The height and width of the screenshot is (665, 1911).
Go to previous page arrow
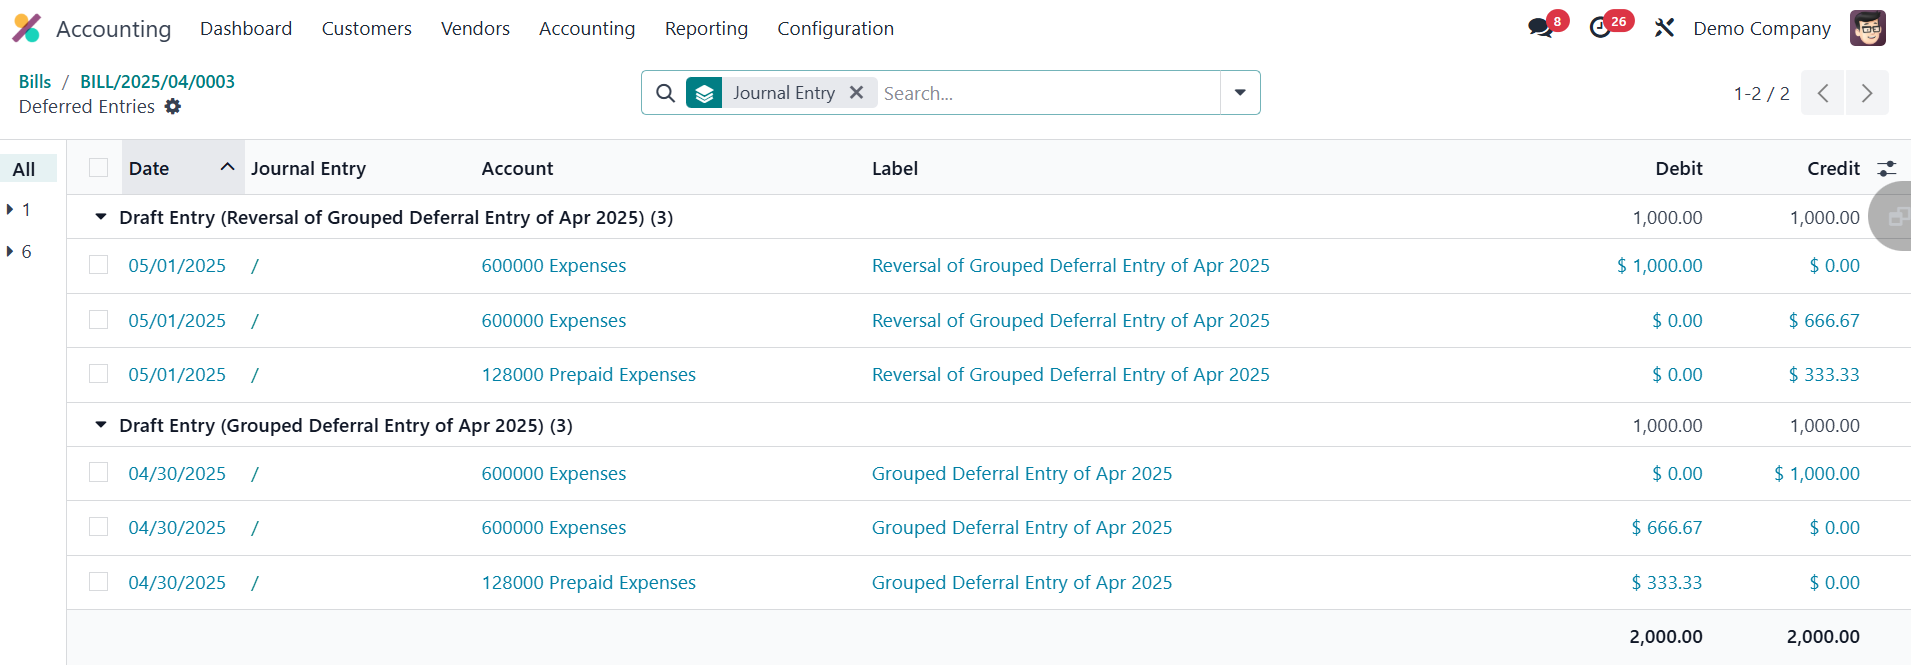pyautogui.click(x=1823, y=93)
